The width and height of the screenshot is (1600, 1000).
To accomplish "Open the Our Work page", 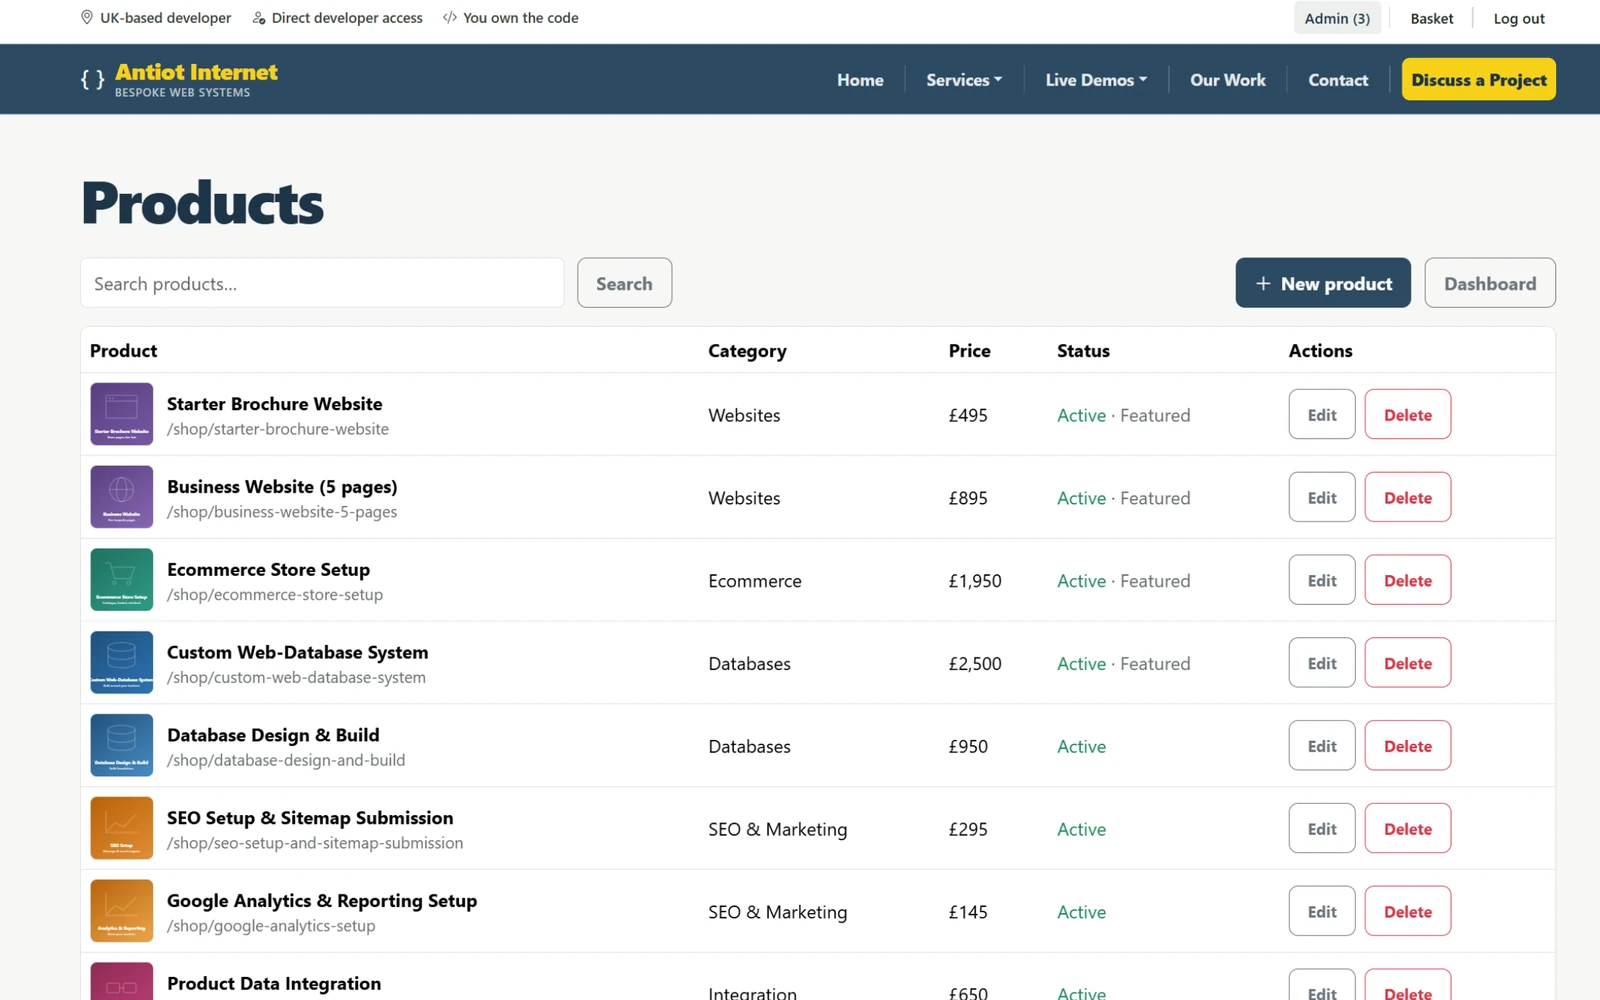I will [1228, 80].
